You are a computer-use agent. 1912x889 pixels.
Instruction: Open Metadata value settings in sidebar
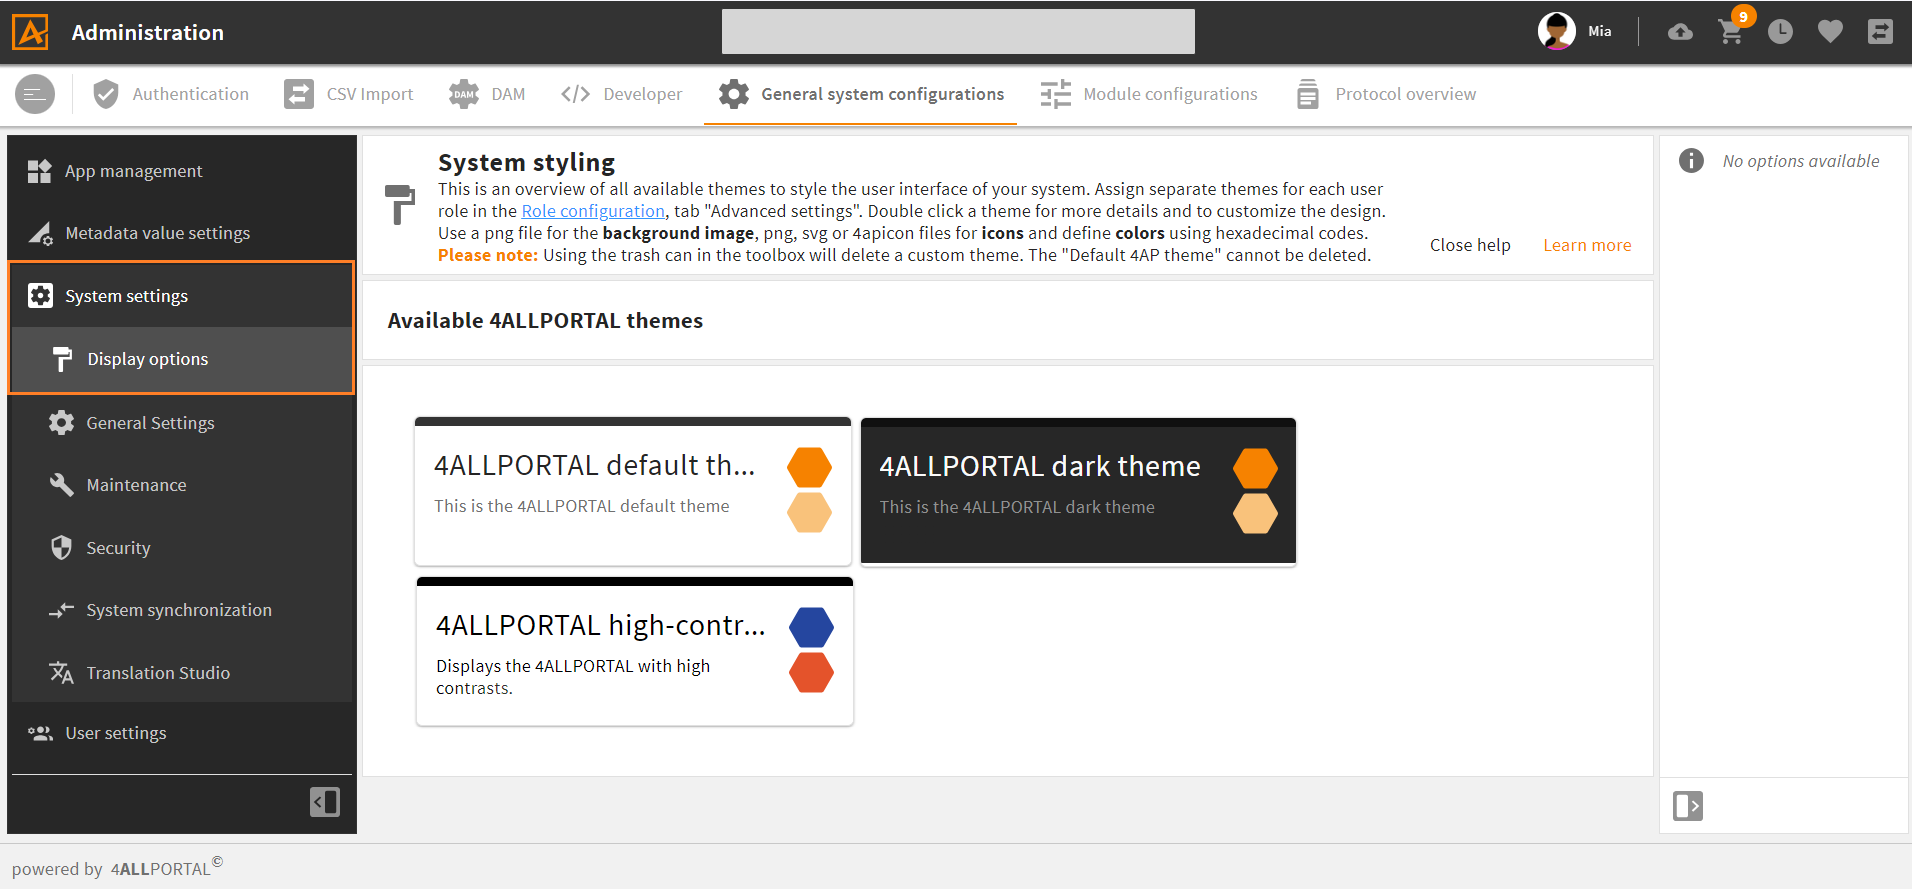click(x=181, y=233)
